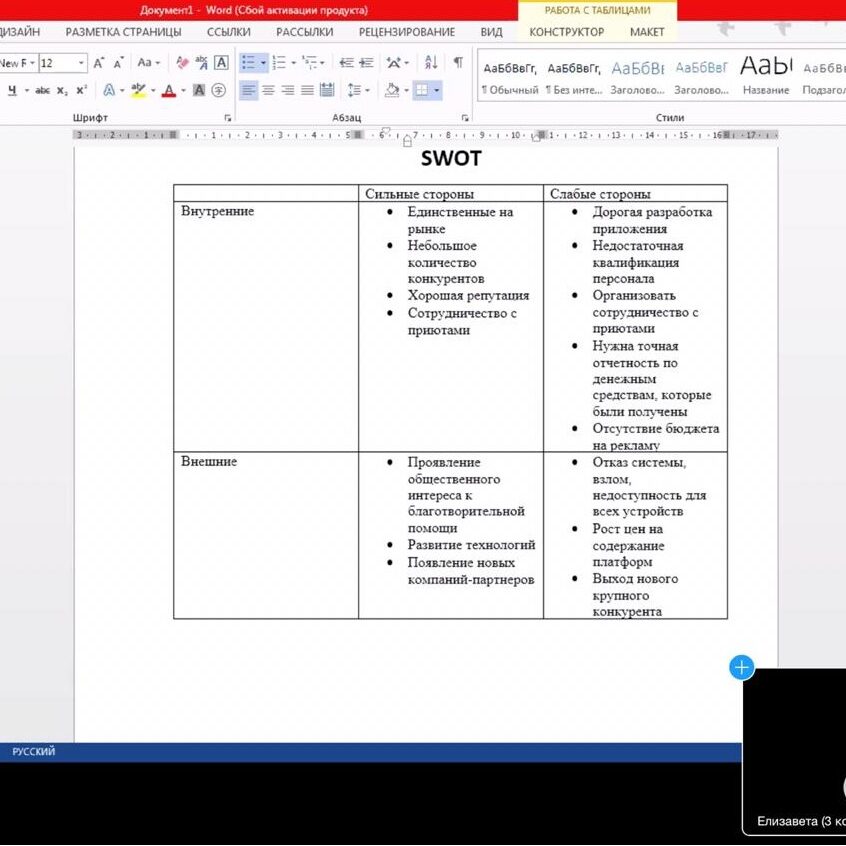The height and width of the screenshot is (846, 846).
Task: Apply the Название style
Action: 766,75
